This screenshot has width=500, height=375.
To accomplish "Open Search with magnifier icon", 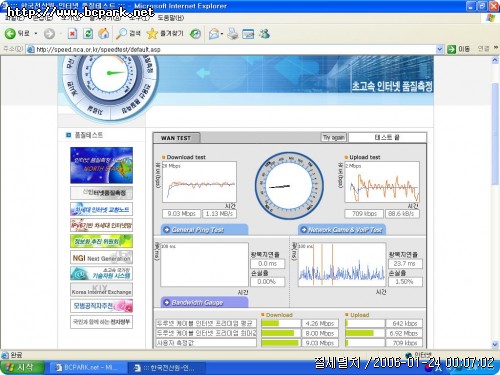I will pyautogui.click(x=121, y=34).
